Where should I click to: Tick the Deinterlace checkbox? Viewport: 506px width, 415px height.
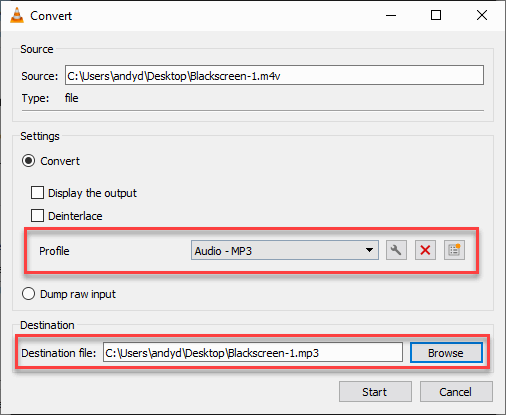coord(37,216)
